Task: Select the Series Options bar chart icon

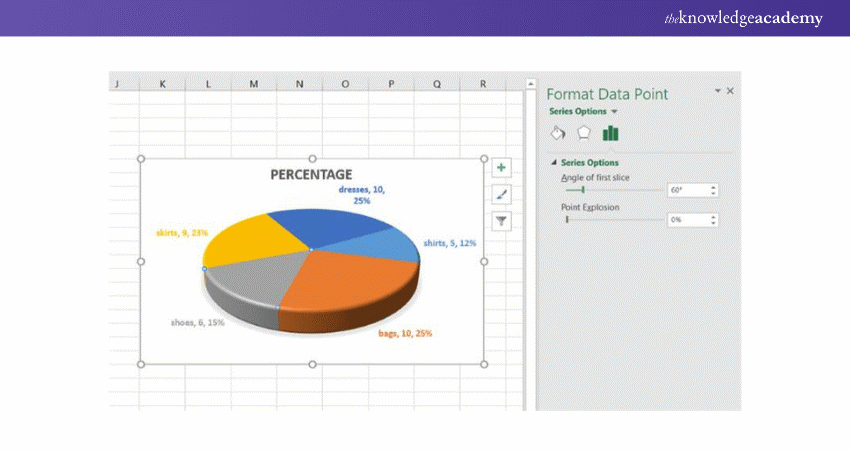Action: (x=610, y=133)
